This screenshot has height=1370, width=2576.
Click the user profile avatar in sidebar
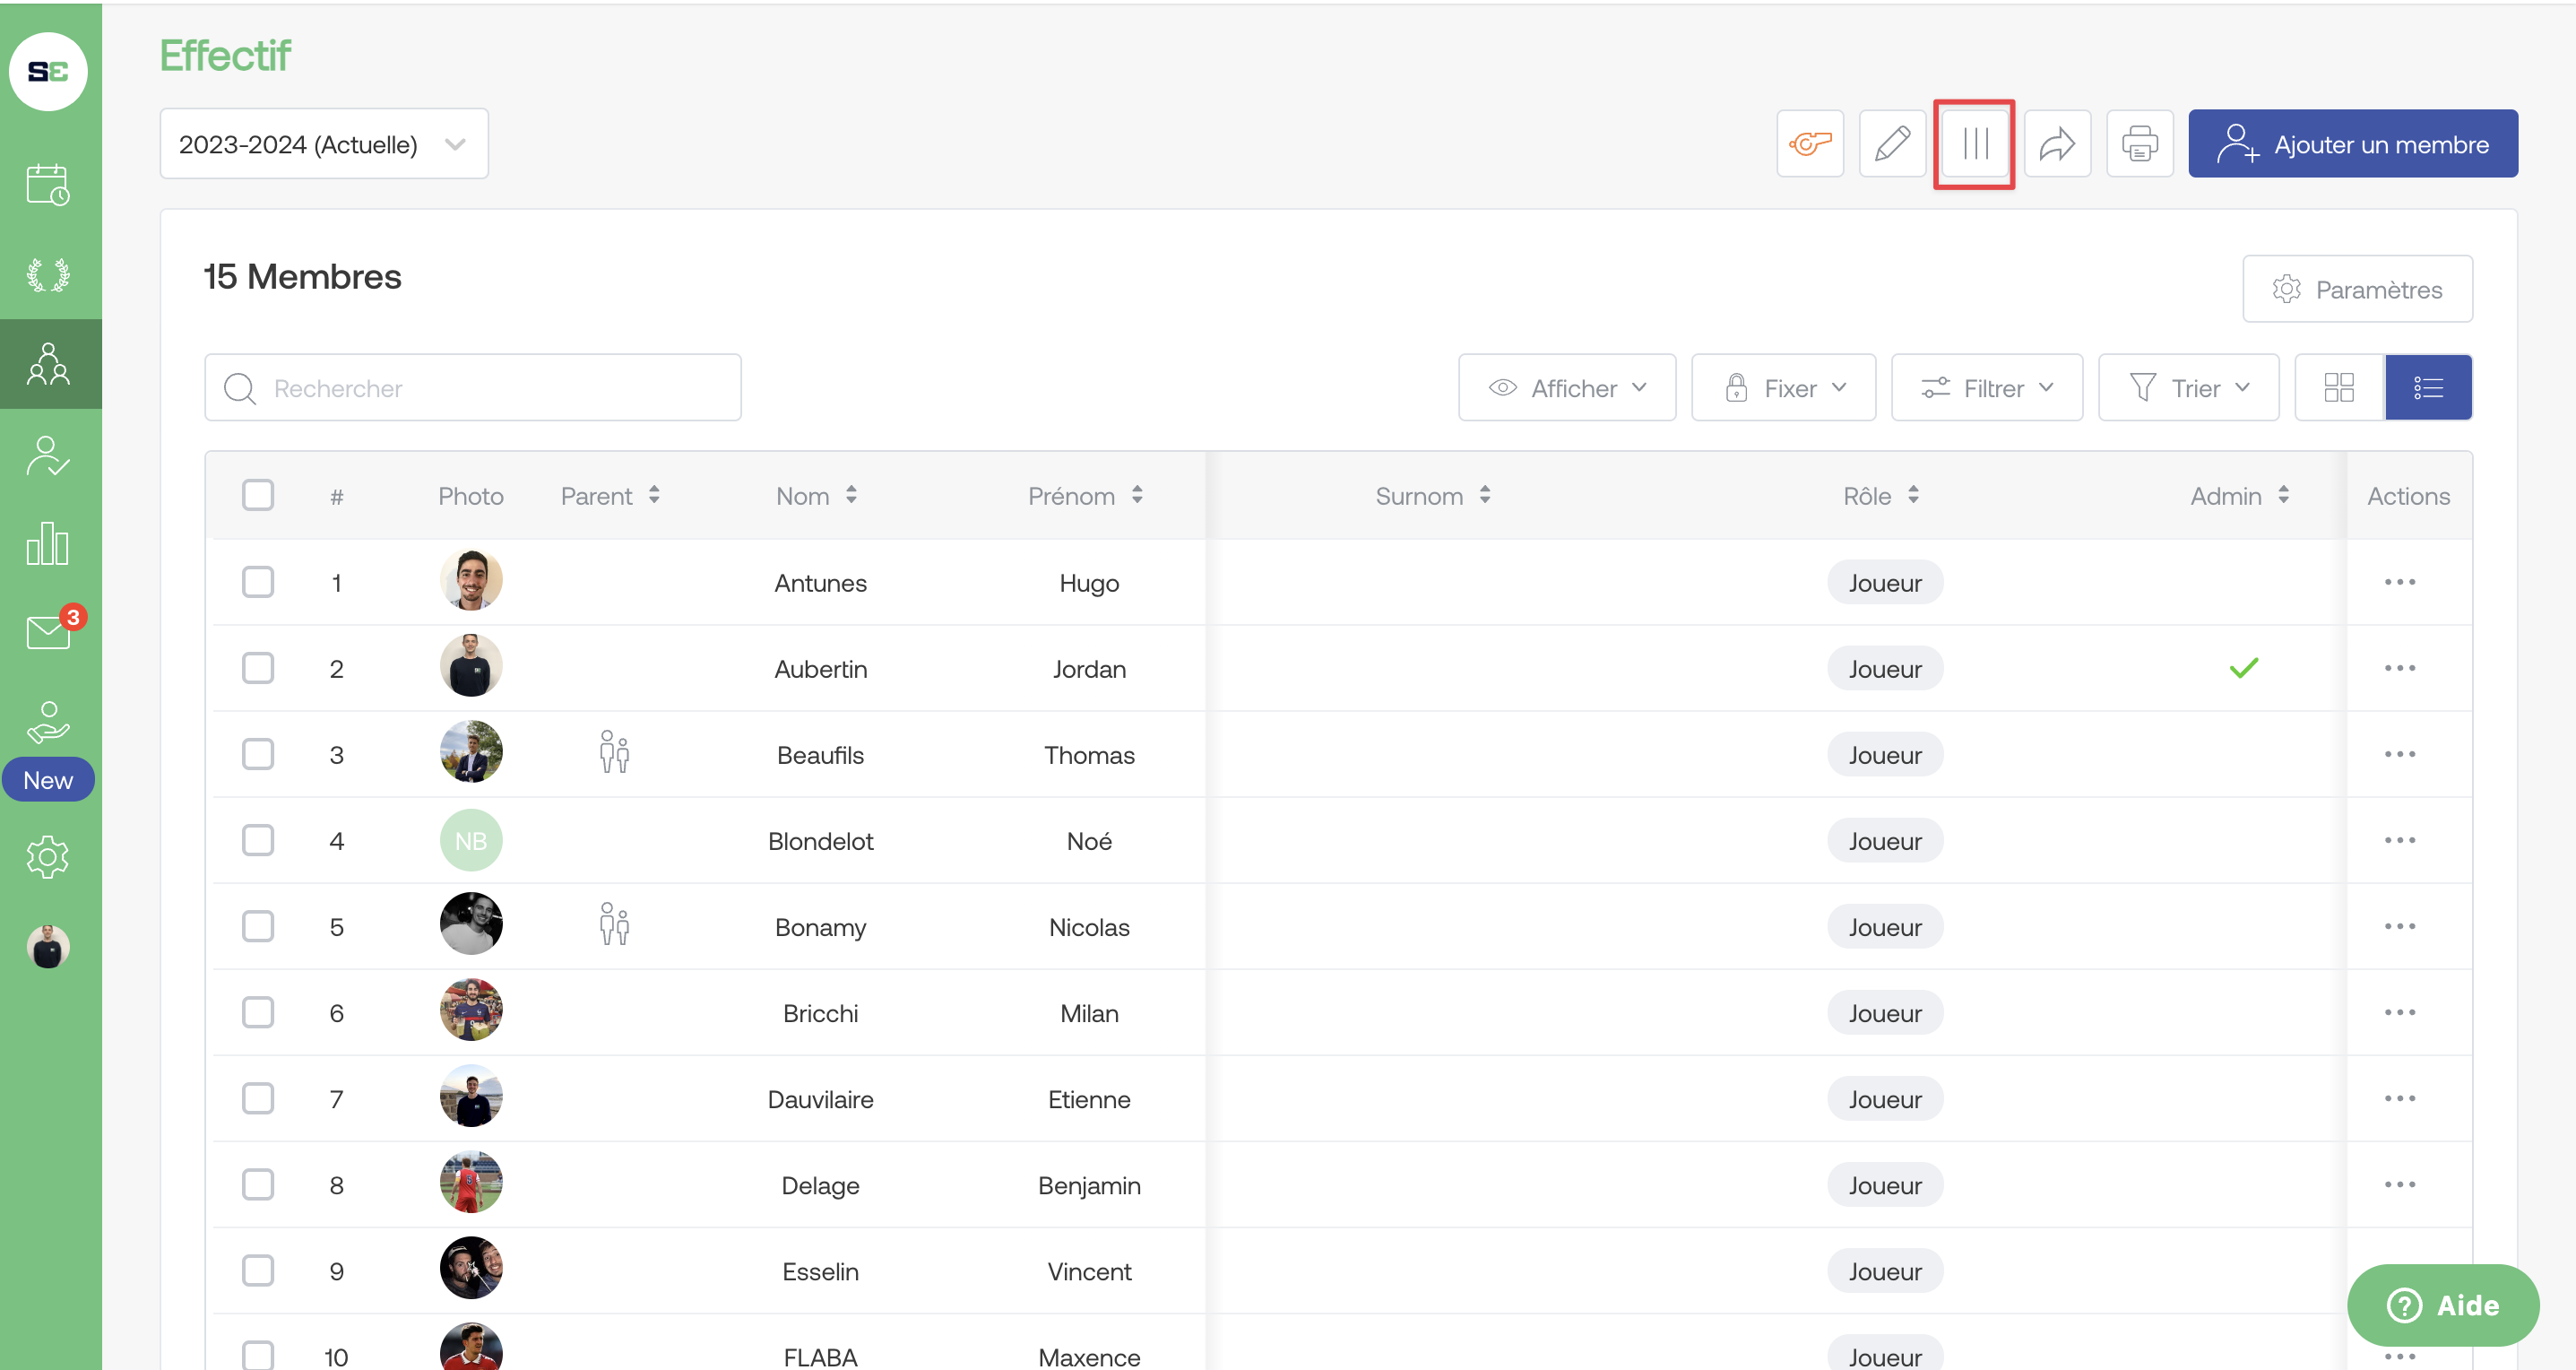48,946
